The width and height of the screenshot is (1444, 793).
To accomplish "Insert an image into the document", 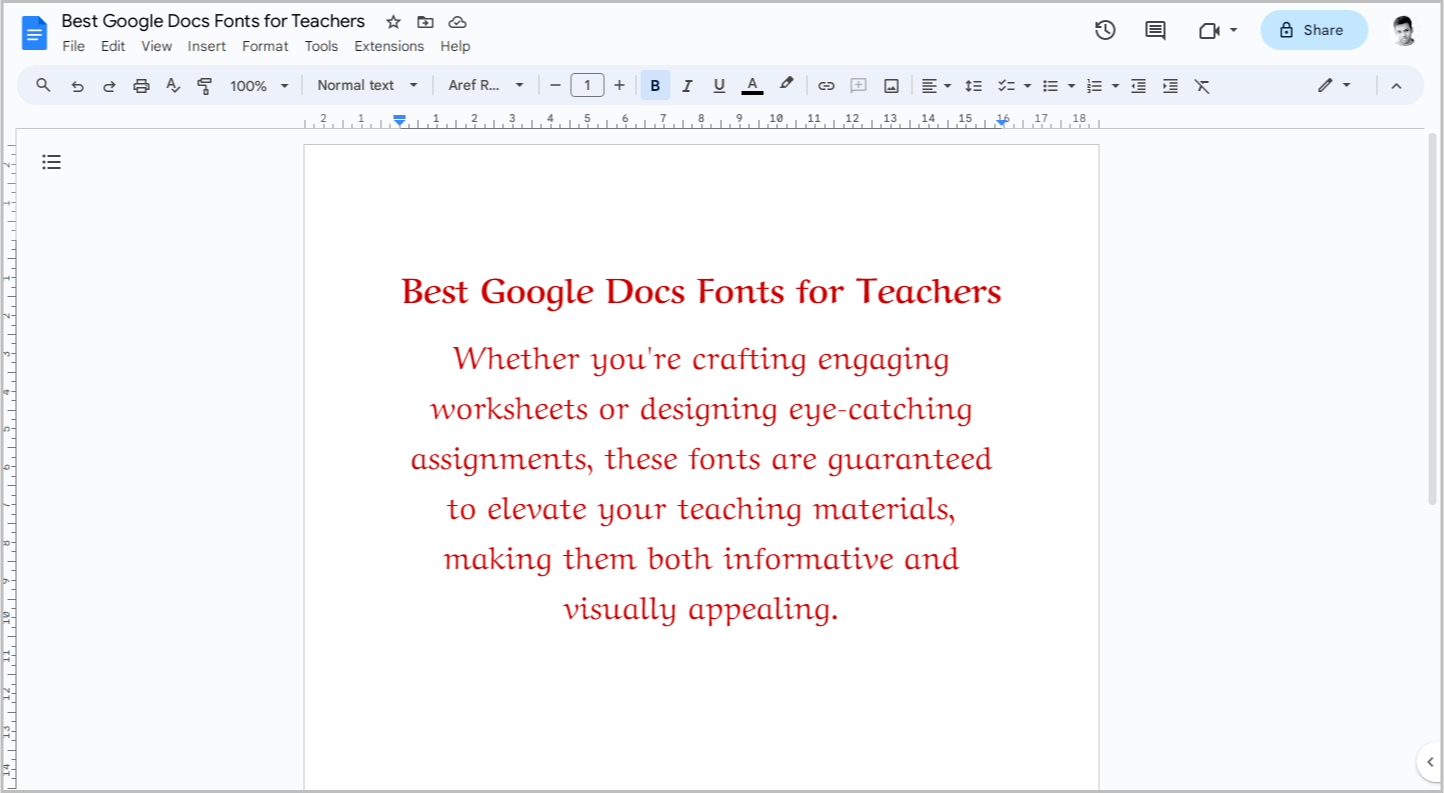I will (x=890, y=85).
